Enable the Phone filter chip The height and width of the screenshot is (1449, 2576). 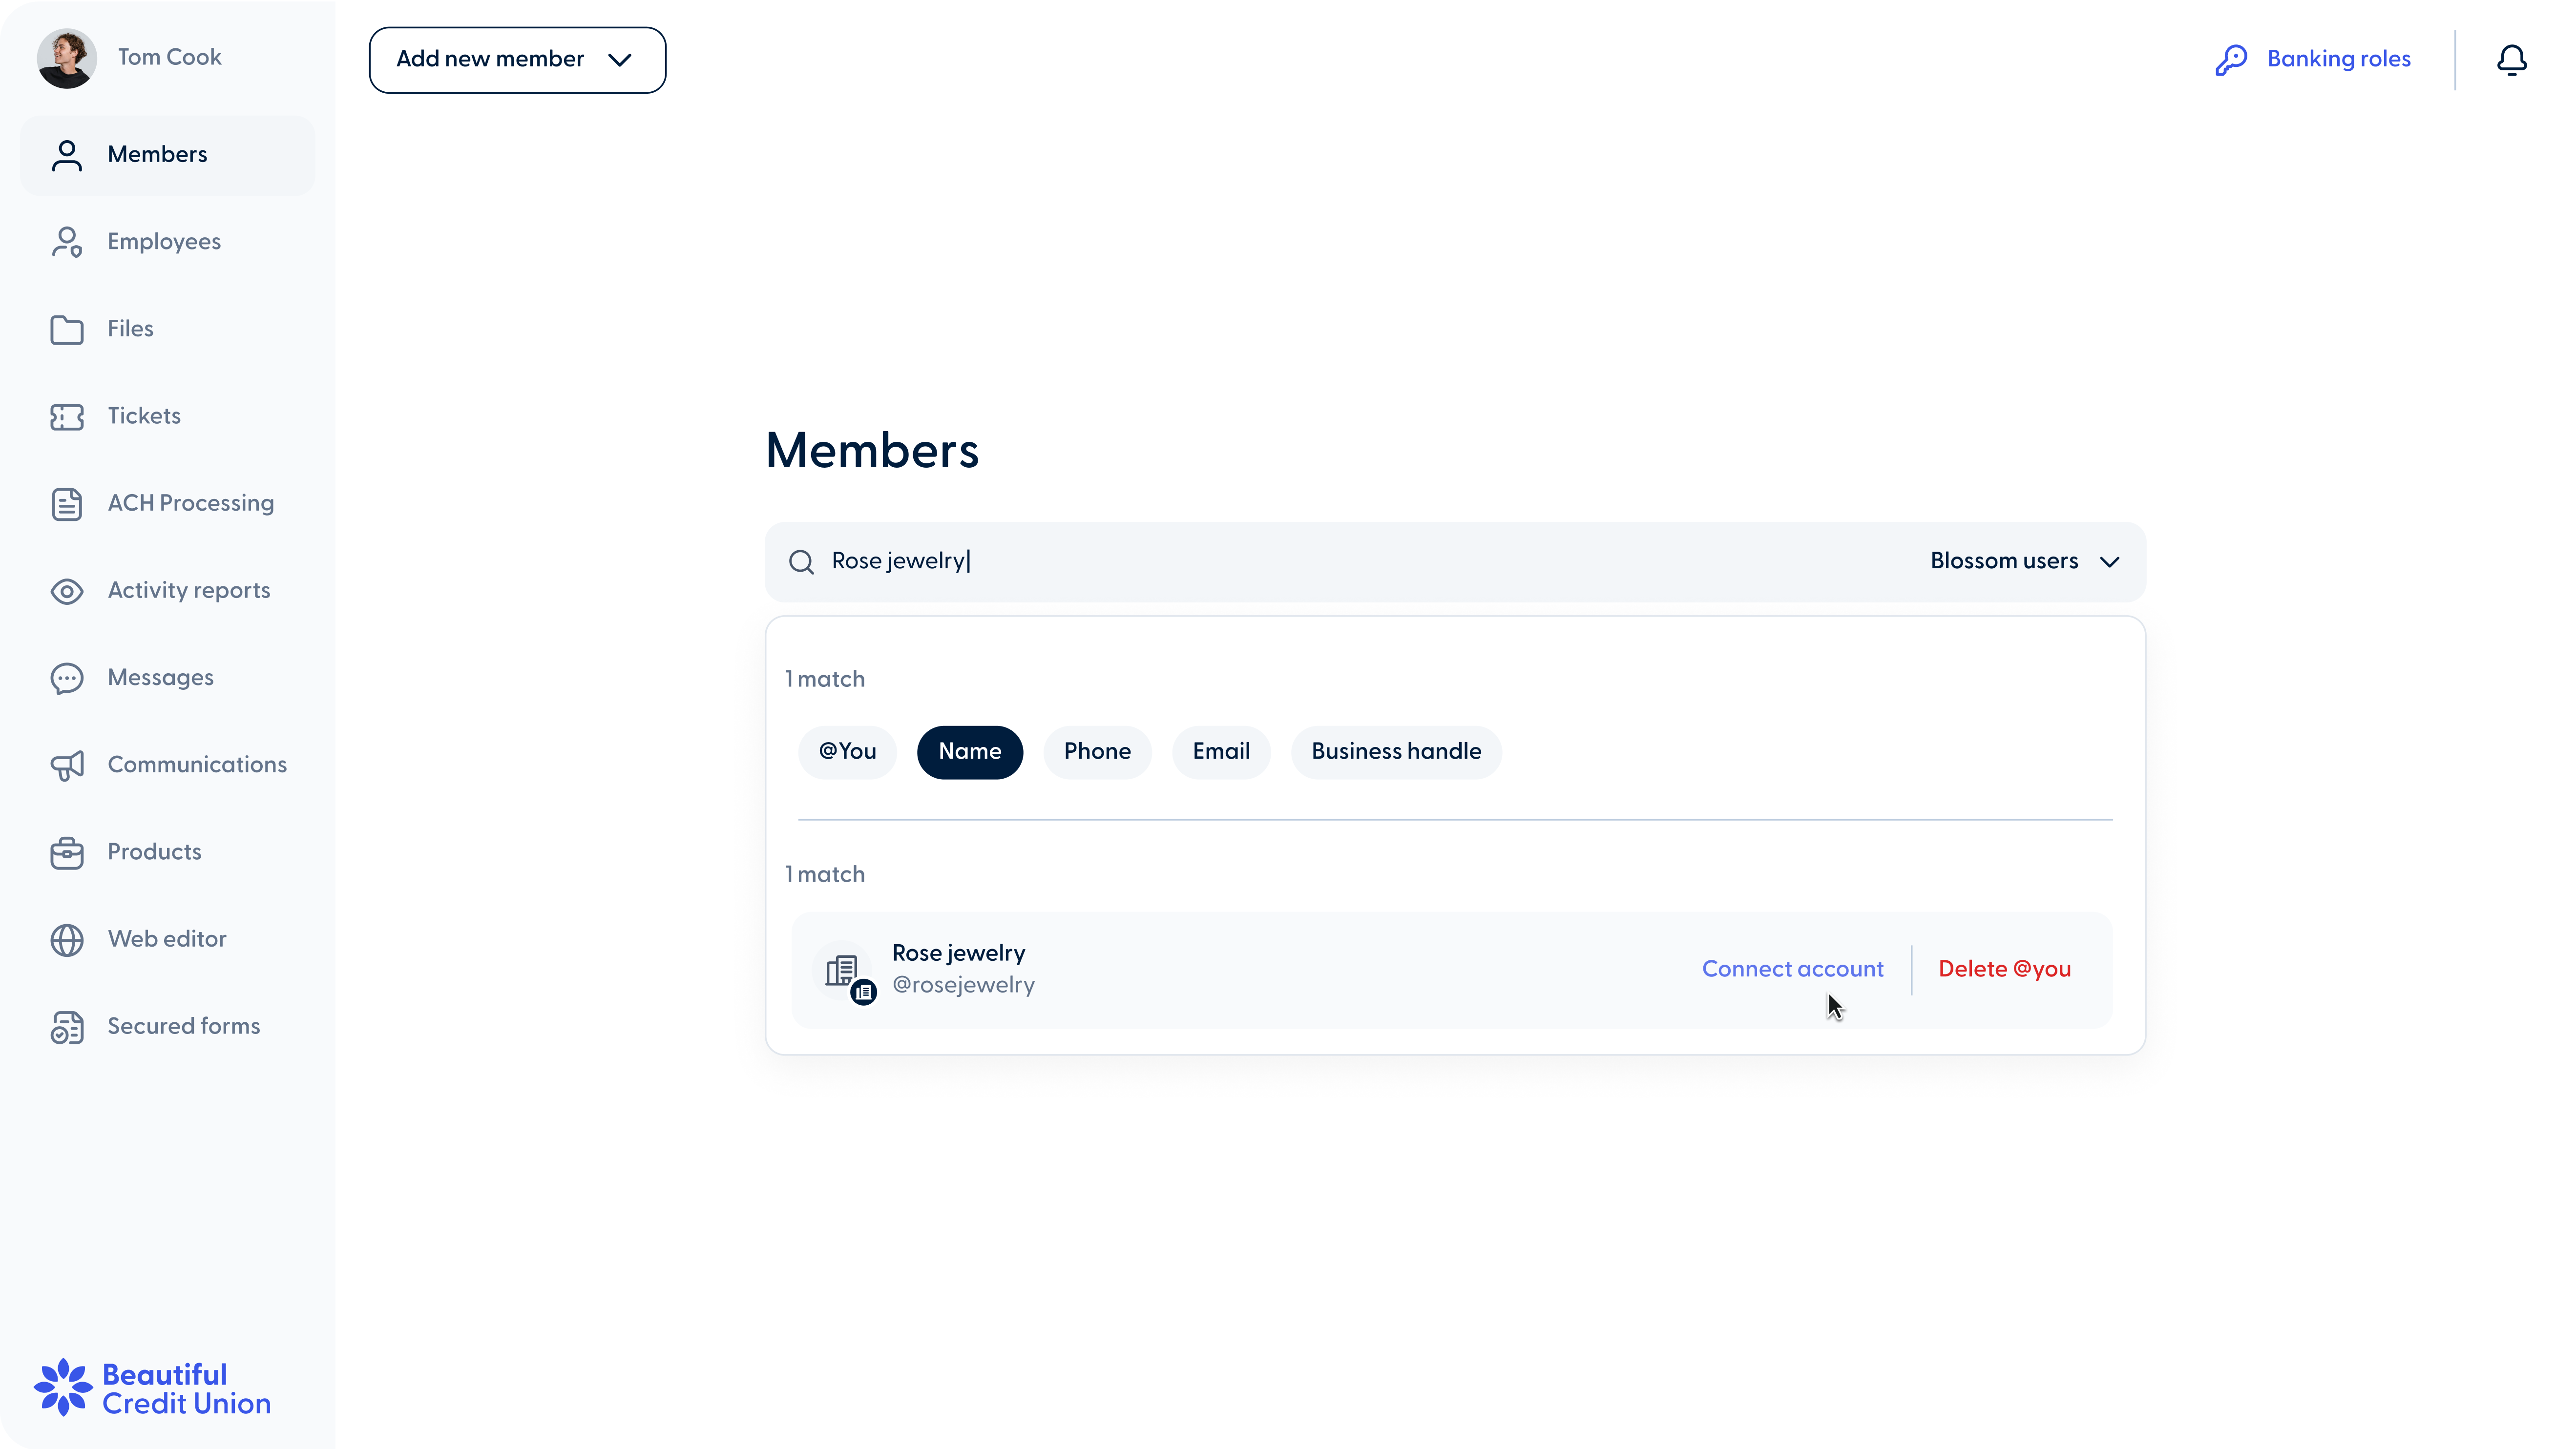[1096, 752]
